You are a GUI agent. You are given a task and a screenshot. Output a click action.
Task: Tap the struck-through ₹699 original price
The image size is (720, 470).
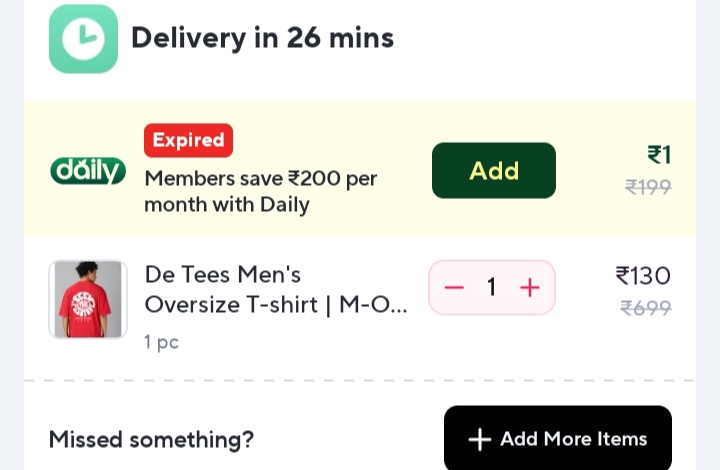pos(646,308)
